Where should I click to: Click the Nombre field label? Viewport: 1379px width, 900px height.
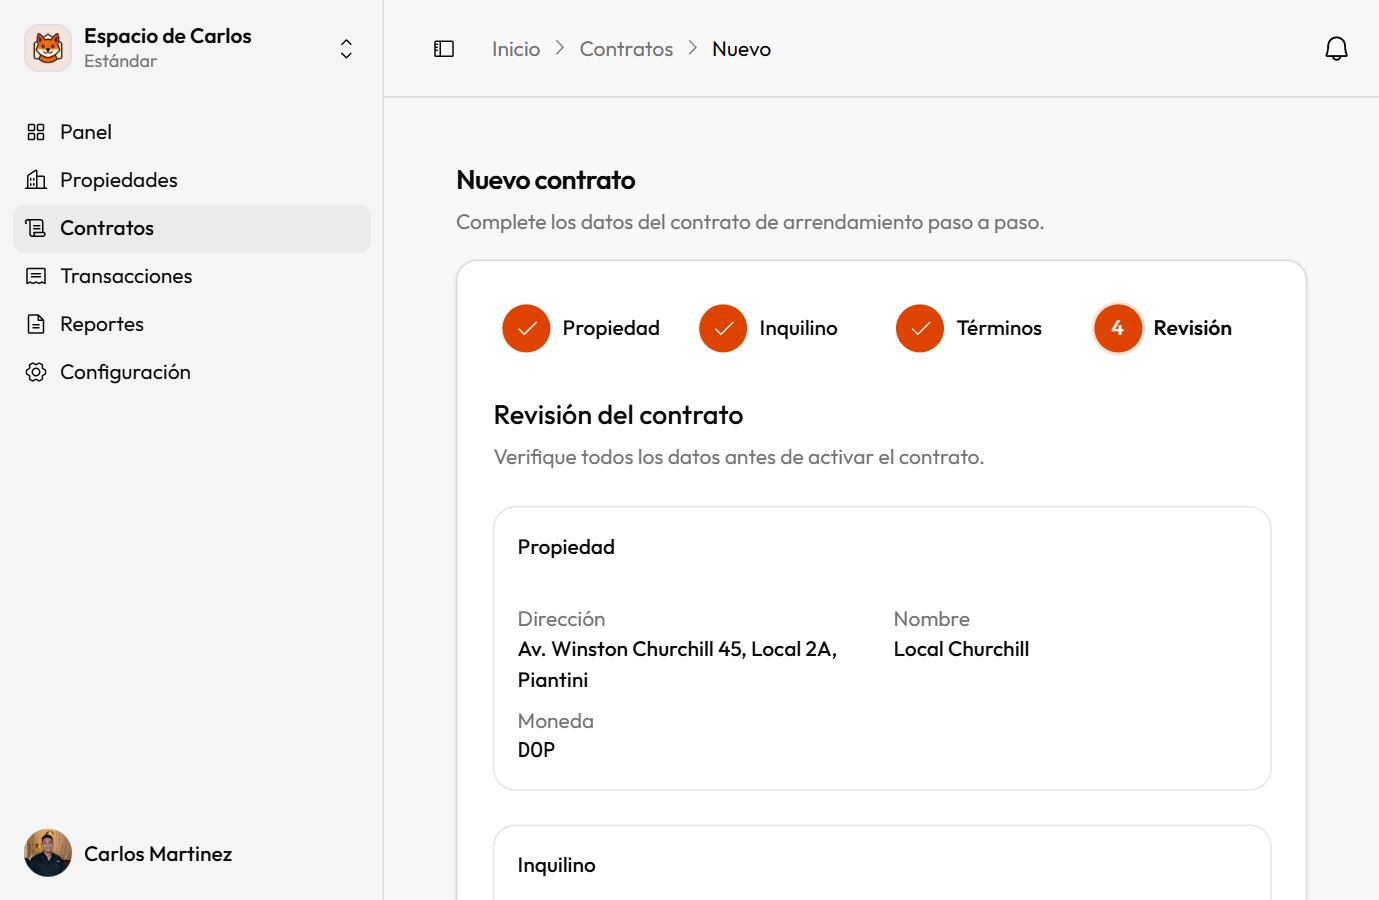[931, 619]
